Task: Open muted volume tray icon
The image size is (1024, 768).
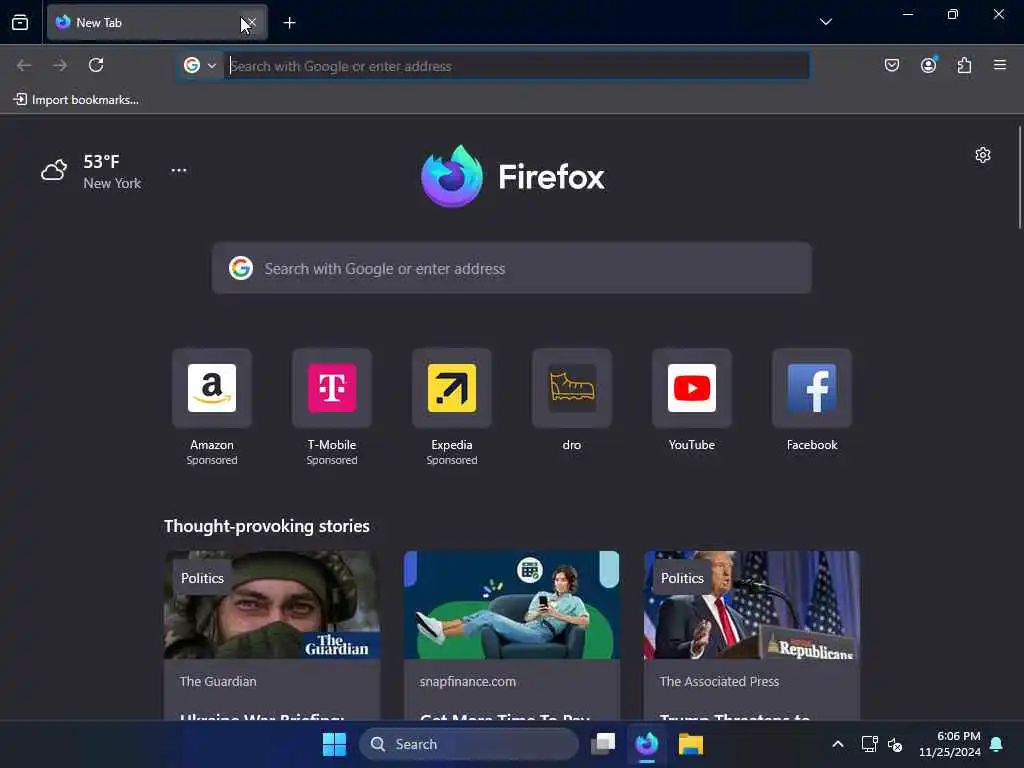Action: (895, 744)
